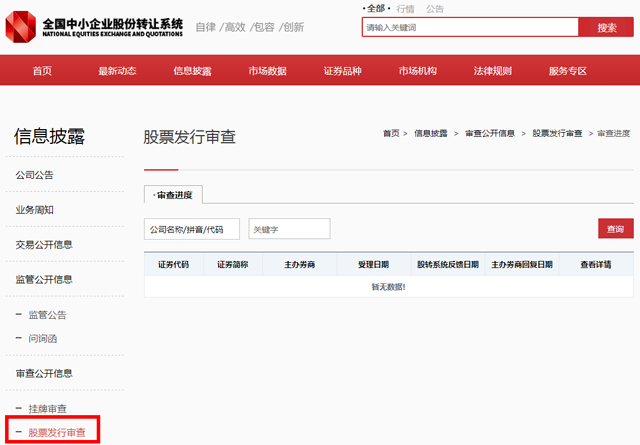The height and width of the screenshot is (445, 640).
Task: Open the 服务专区 navigation menu
Action: coord(567,71)
